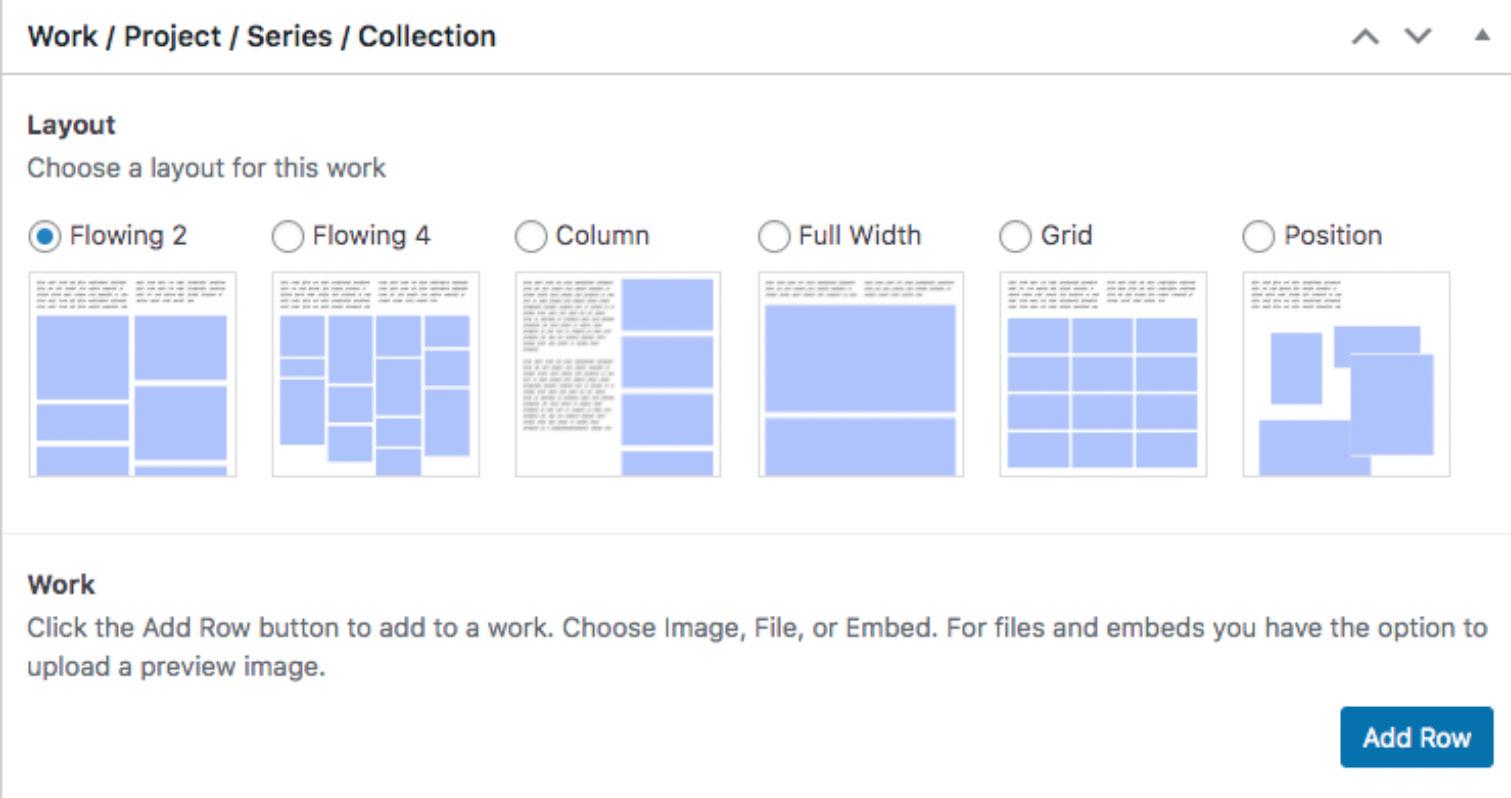Screen dimensions: 1511x798
Task: Move the panel up with the up chevron
Action: pyautogui.click(x=1363, y=37)
